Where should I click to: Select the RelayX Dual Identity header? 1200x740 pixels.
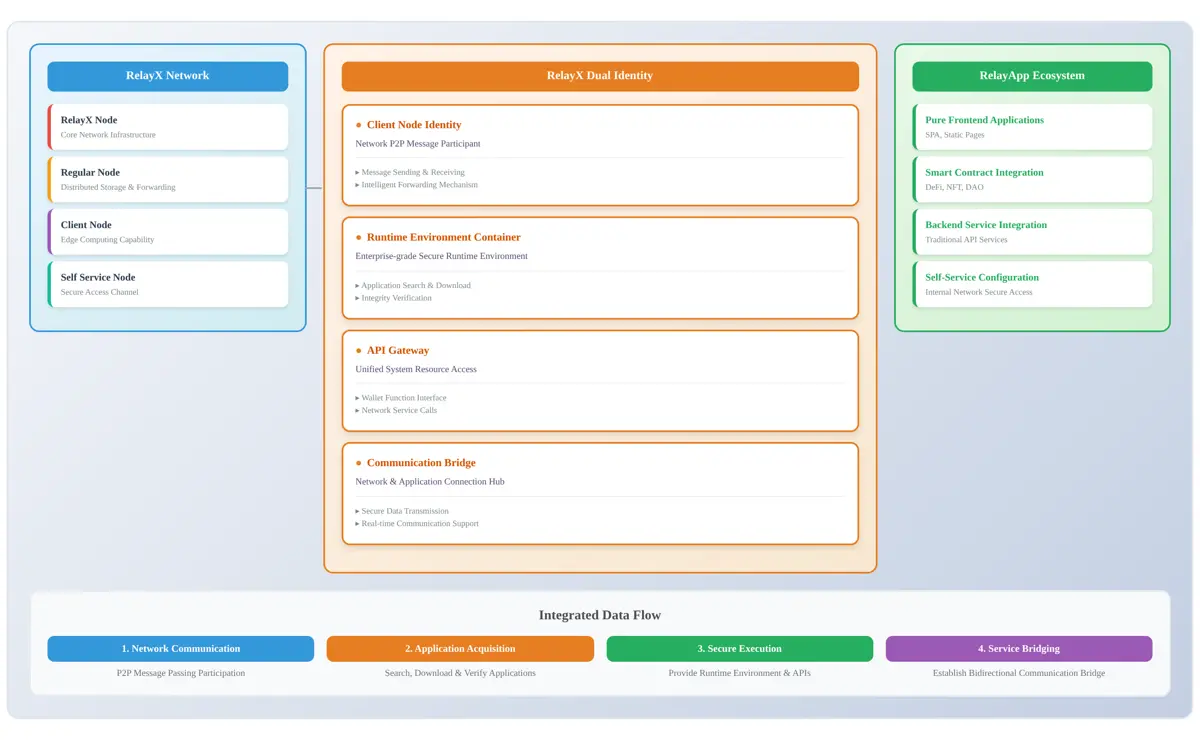[600, 76]
